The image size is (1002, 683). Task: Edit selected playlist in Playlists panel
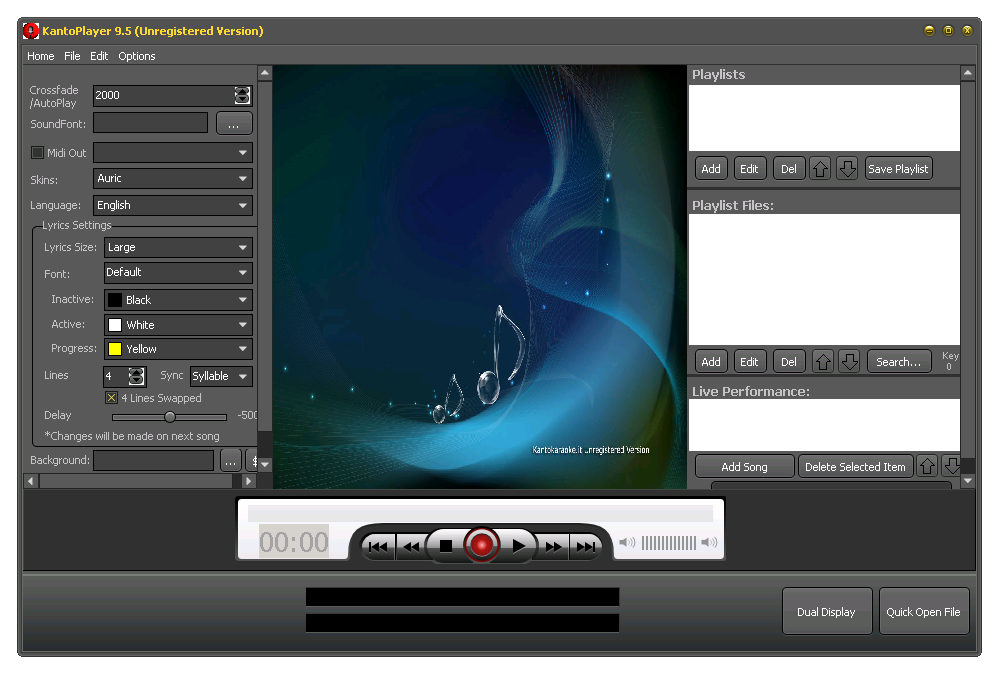(x=749, y=169)
